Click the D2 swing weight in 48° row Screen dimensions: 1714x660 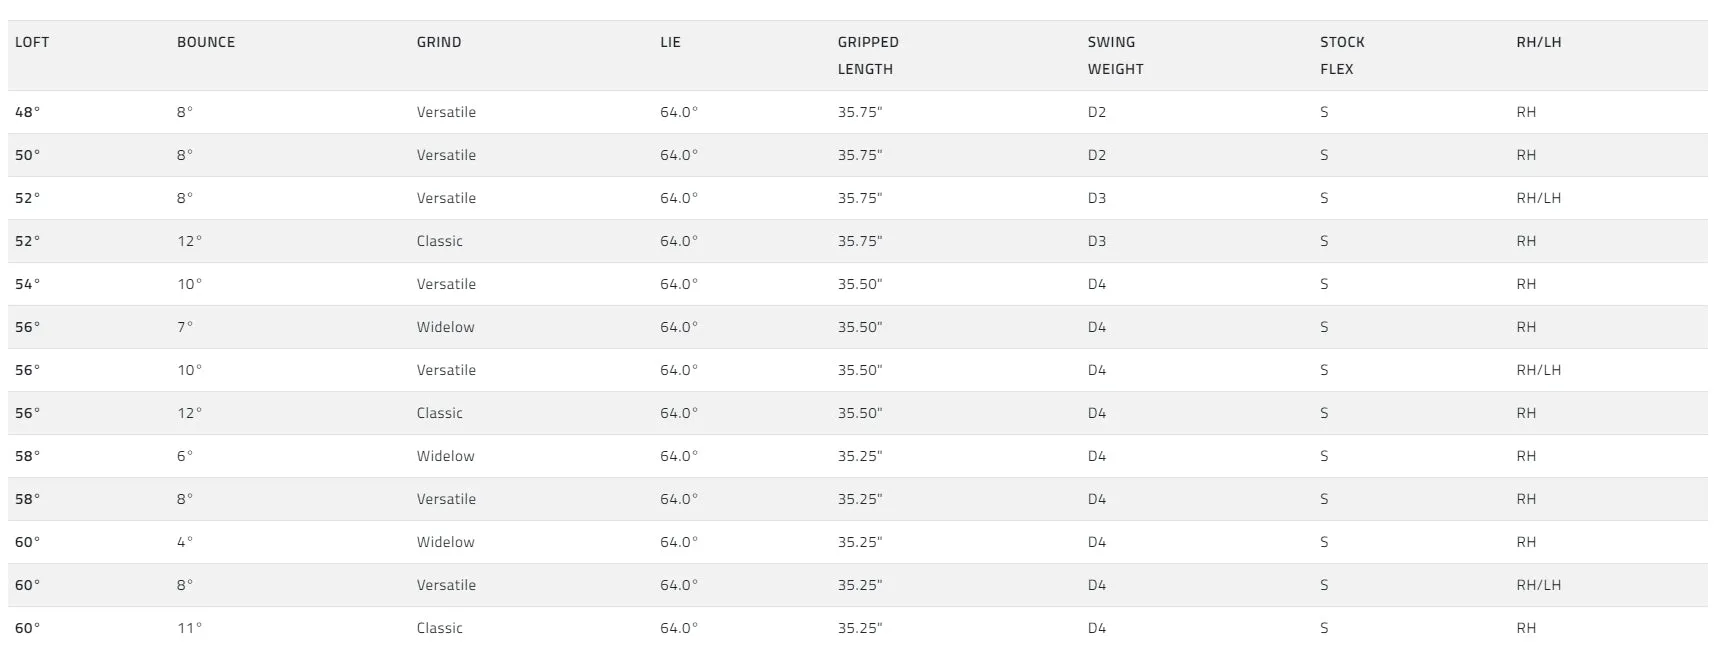[1097, 112]
